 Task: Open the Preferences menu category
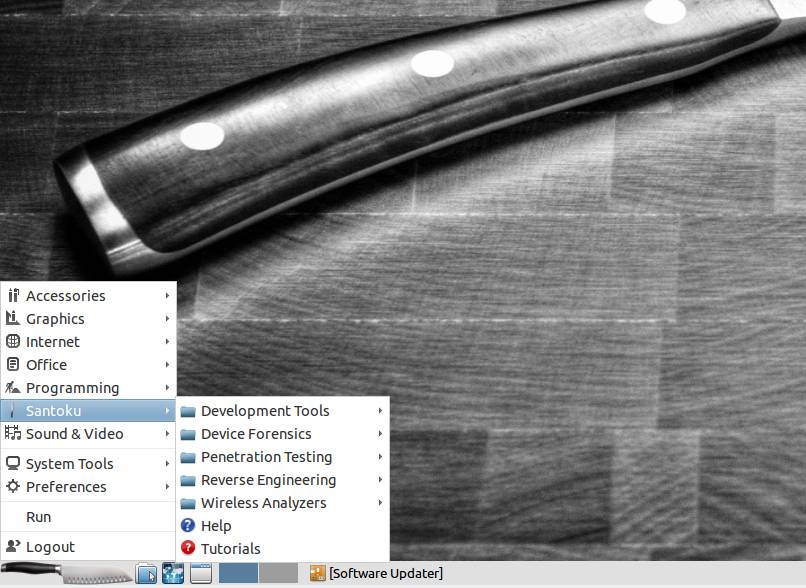point(88,487)
